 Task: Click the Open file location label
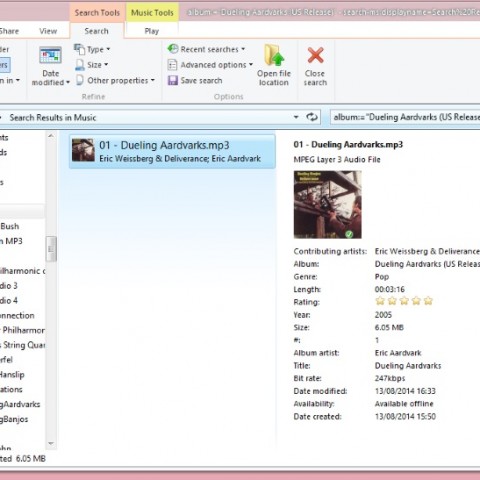[x=274, y=78]
